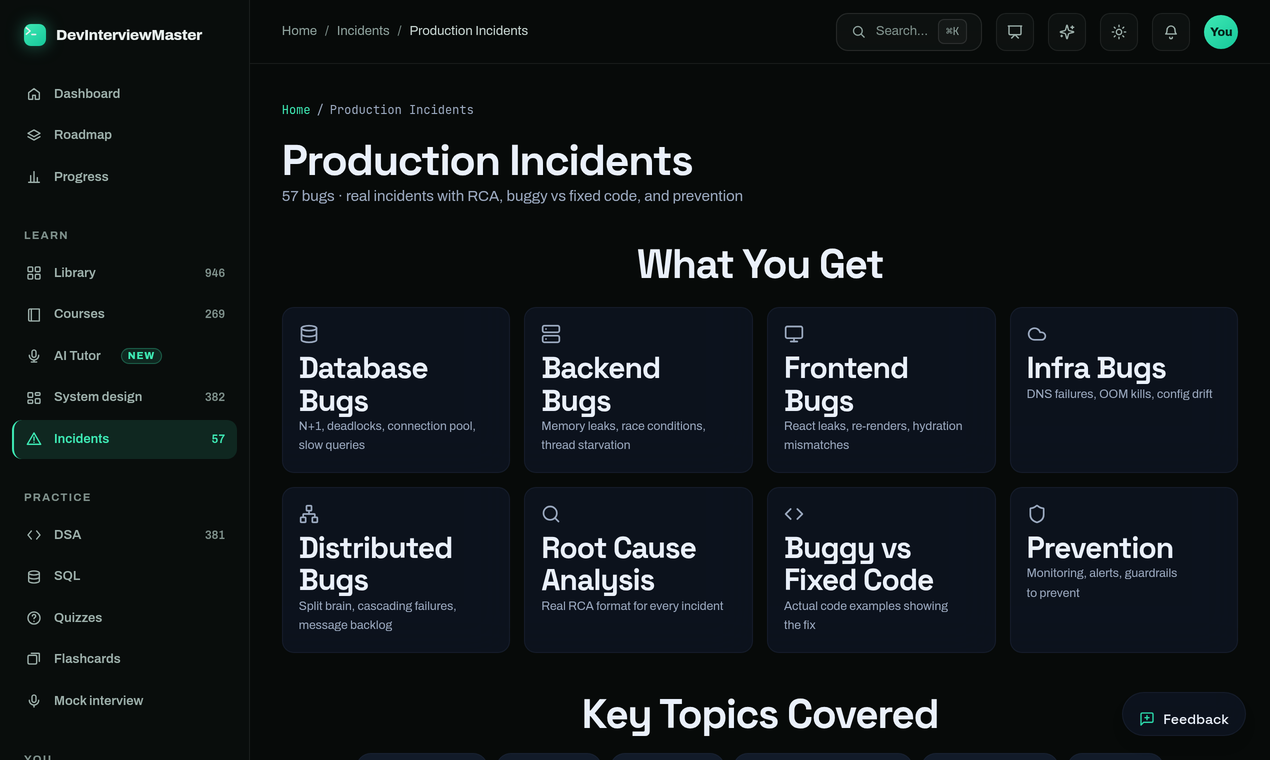
Task: Click the SQL database icon in sidebar
Action: click(x=34, y=576)
